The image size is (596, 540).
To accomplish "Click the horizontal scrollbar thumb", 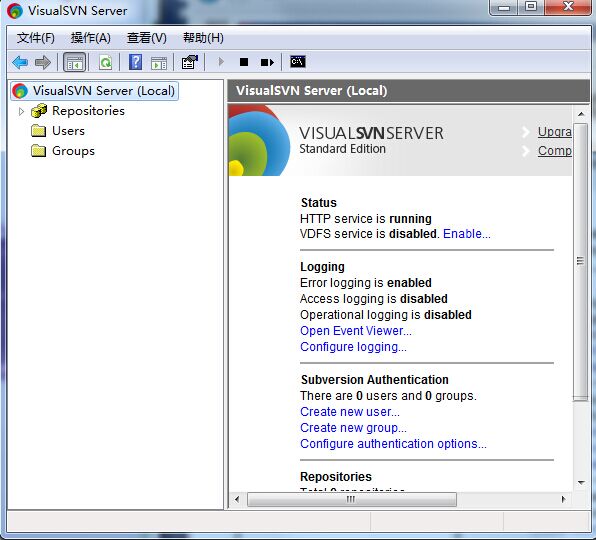I will coord(351,499).
